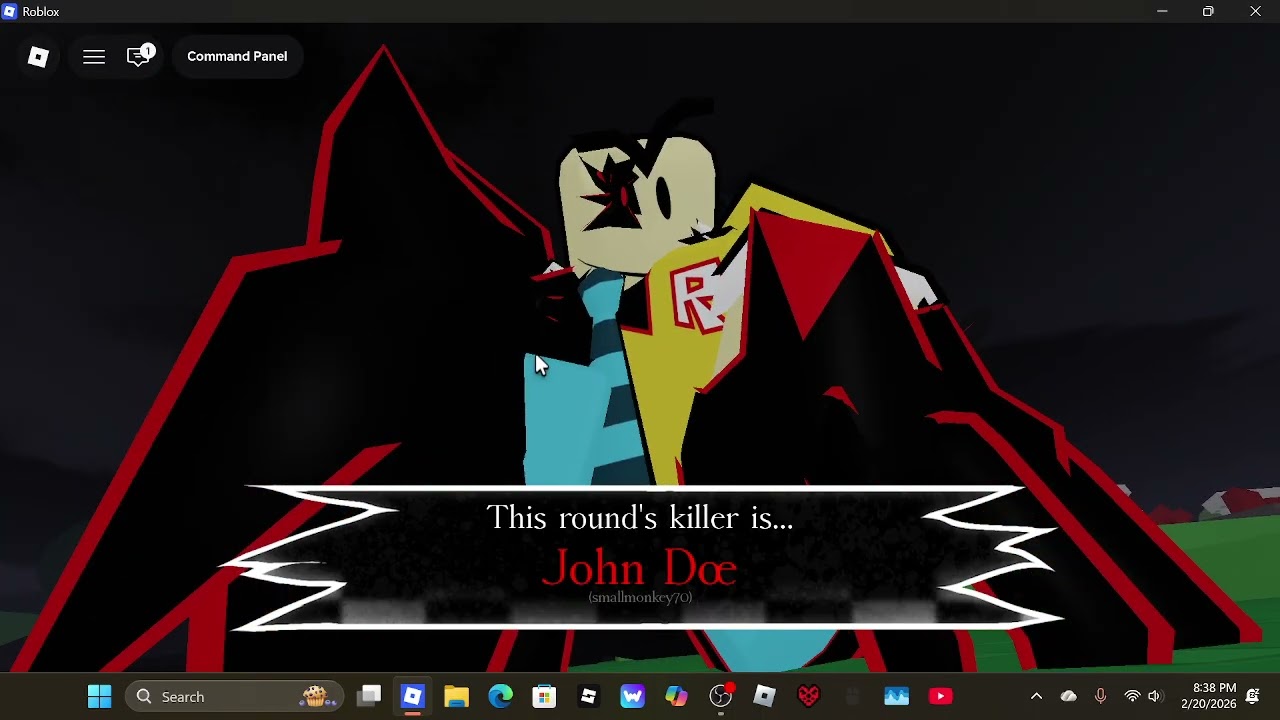Click the muffin search highlight icon

(316, 697)
